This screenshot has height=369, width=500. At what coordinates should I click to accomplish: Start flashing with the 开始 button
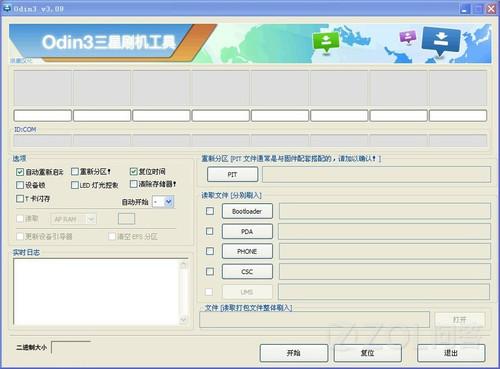pos(294,353)
